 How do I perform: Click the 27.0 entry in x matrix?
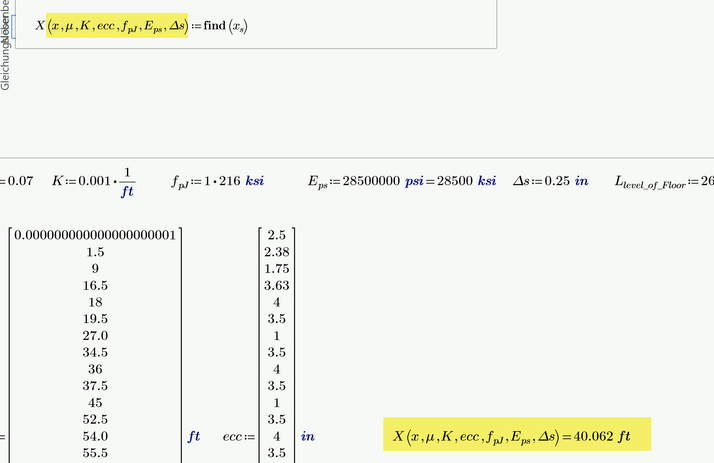95,336
